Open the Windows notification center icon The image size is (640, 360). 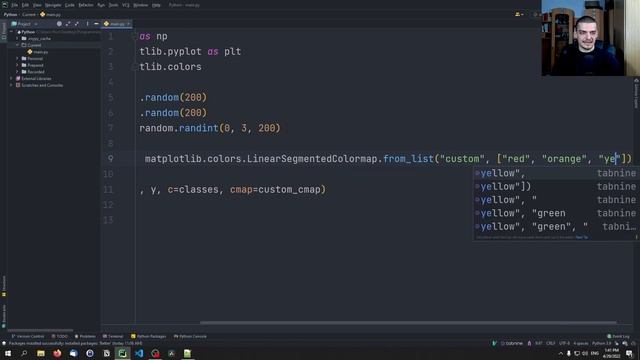coord(630,353)
